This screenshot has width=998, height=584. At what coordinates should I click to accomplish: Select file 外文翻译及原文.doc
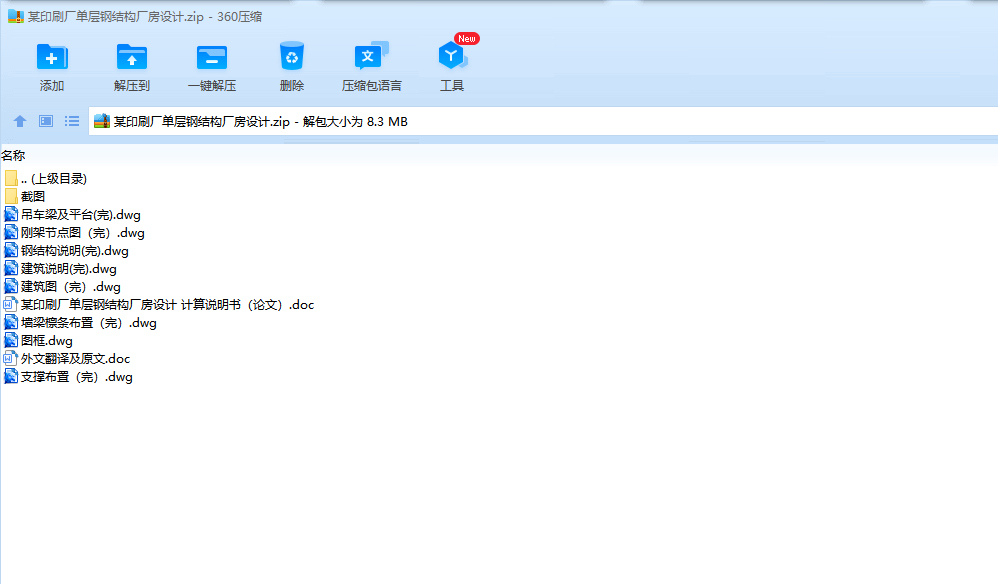tap(66, 359)
